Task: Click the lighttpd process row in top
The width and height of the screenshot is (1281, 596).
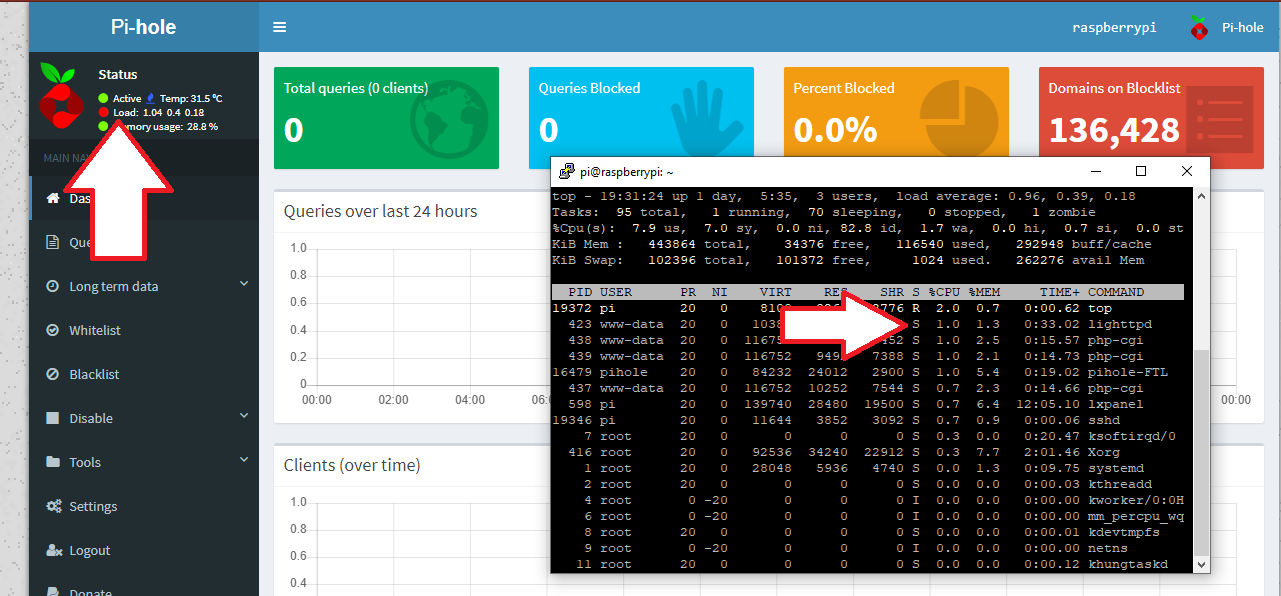Action: click(x=868, y=324)
